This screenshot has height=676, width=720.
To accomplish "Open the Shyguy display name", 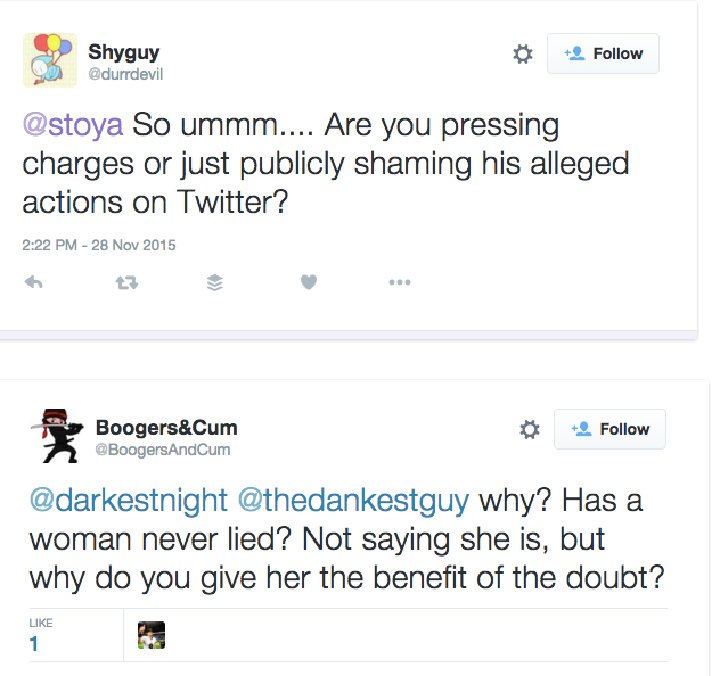I will tap(124, 52).
